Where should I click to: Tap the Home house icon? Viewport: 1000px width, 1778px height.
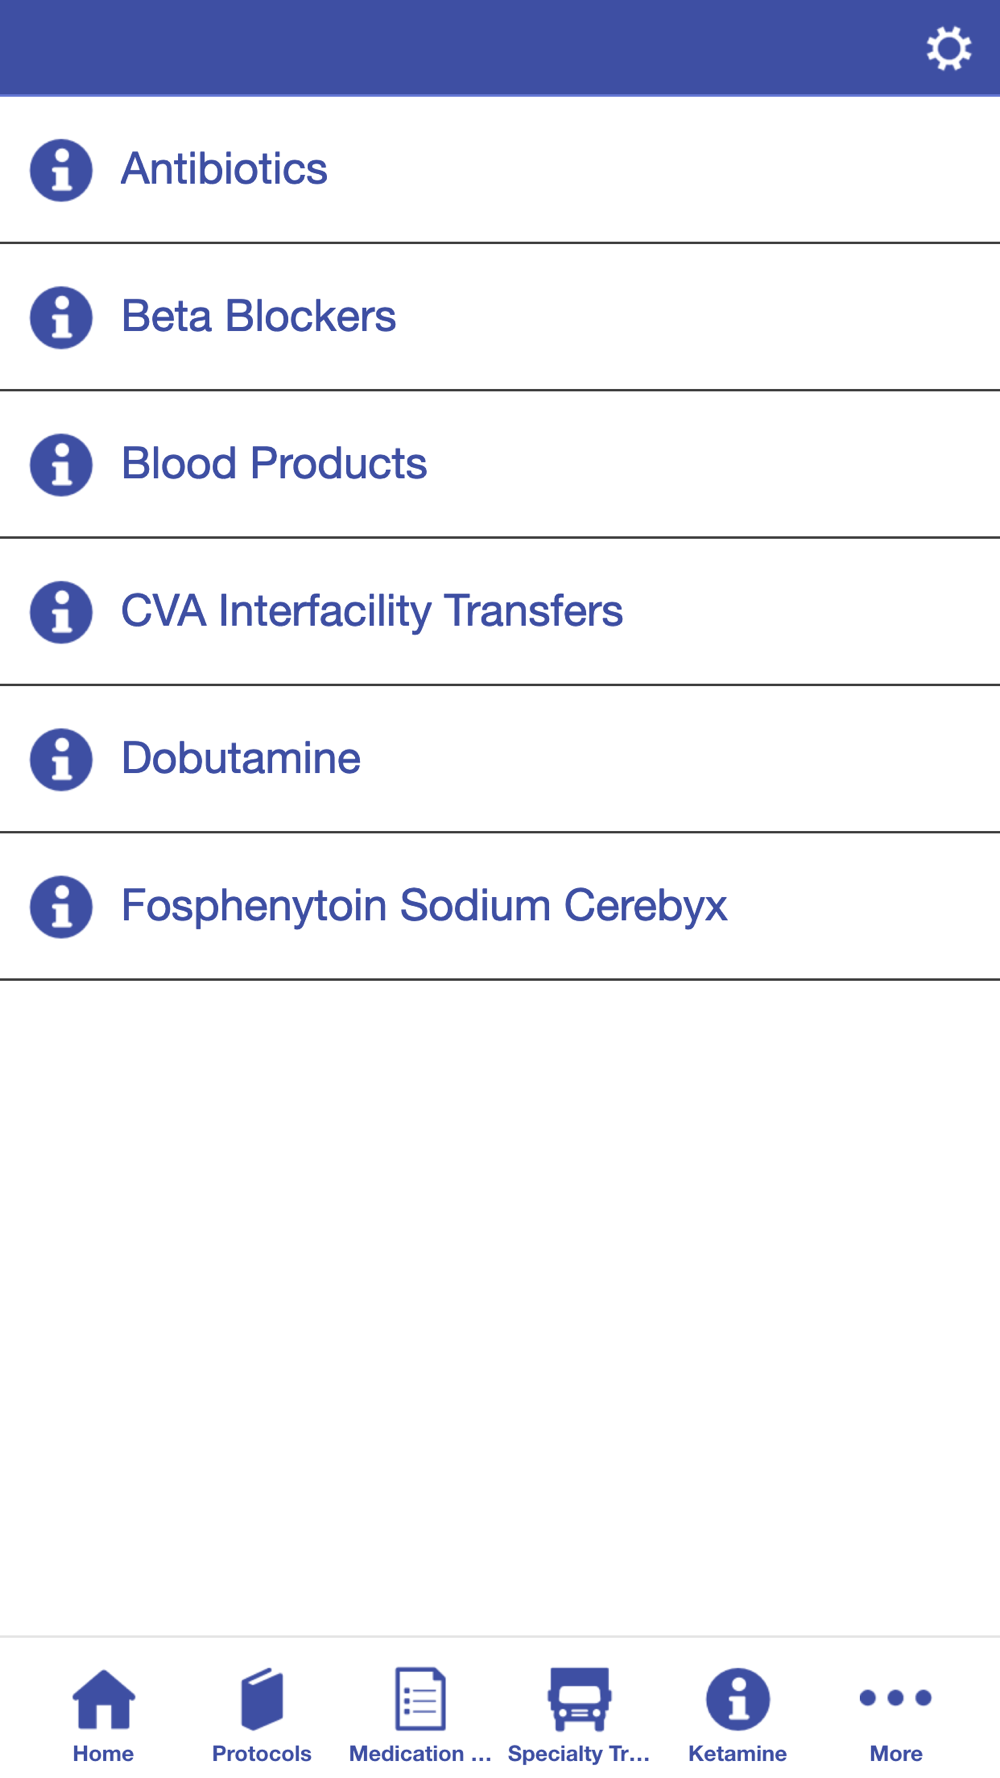tap(103, 1699)
